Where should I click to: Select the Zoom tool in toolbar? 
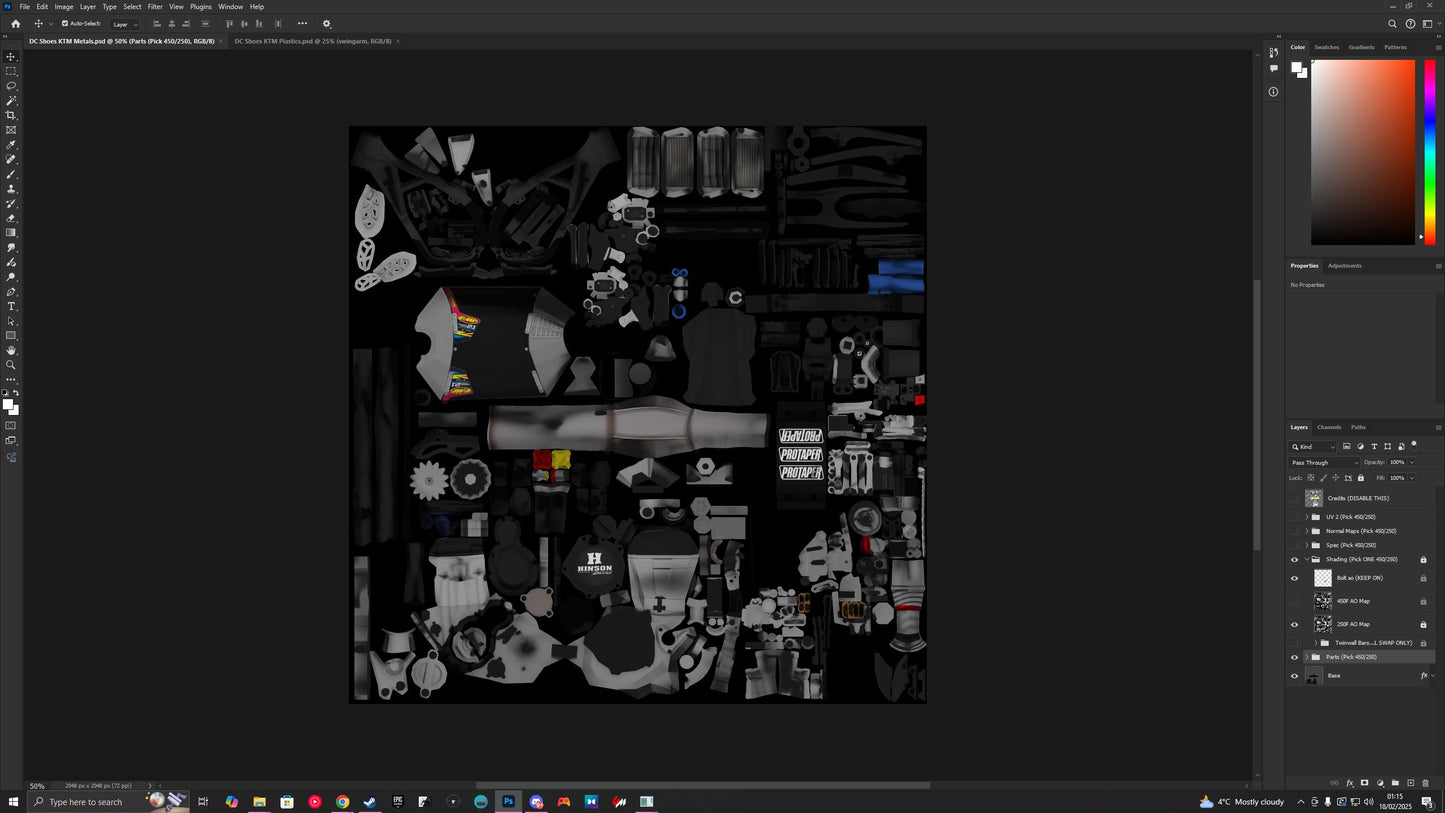point(11,365)
